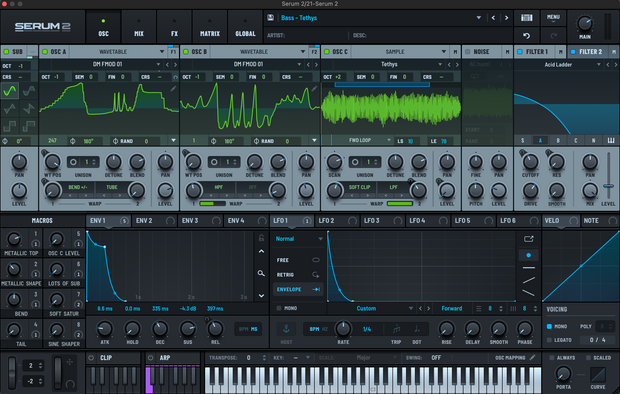This screenshot has width=620, height=394.
Task: Open OSC B wavetable editor pencil
Action: coord(314,89)
